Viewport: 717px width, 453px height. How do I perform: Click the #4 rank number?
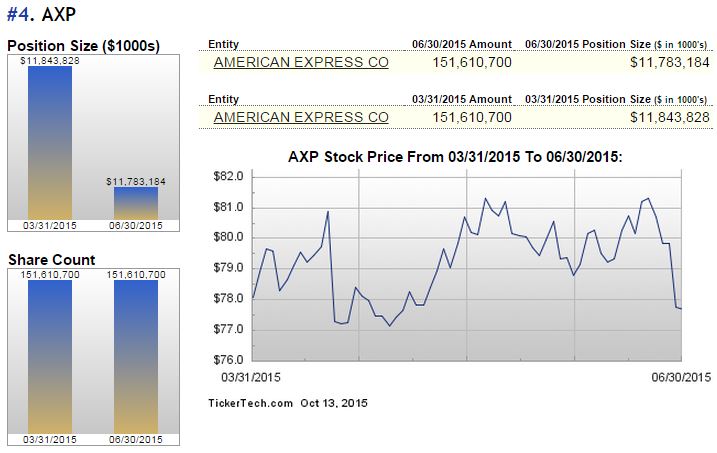tap(20, 15)
